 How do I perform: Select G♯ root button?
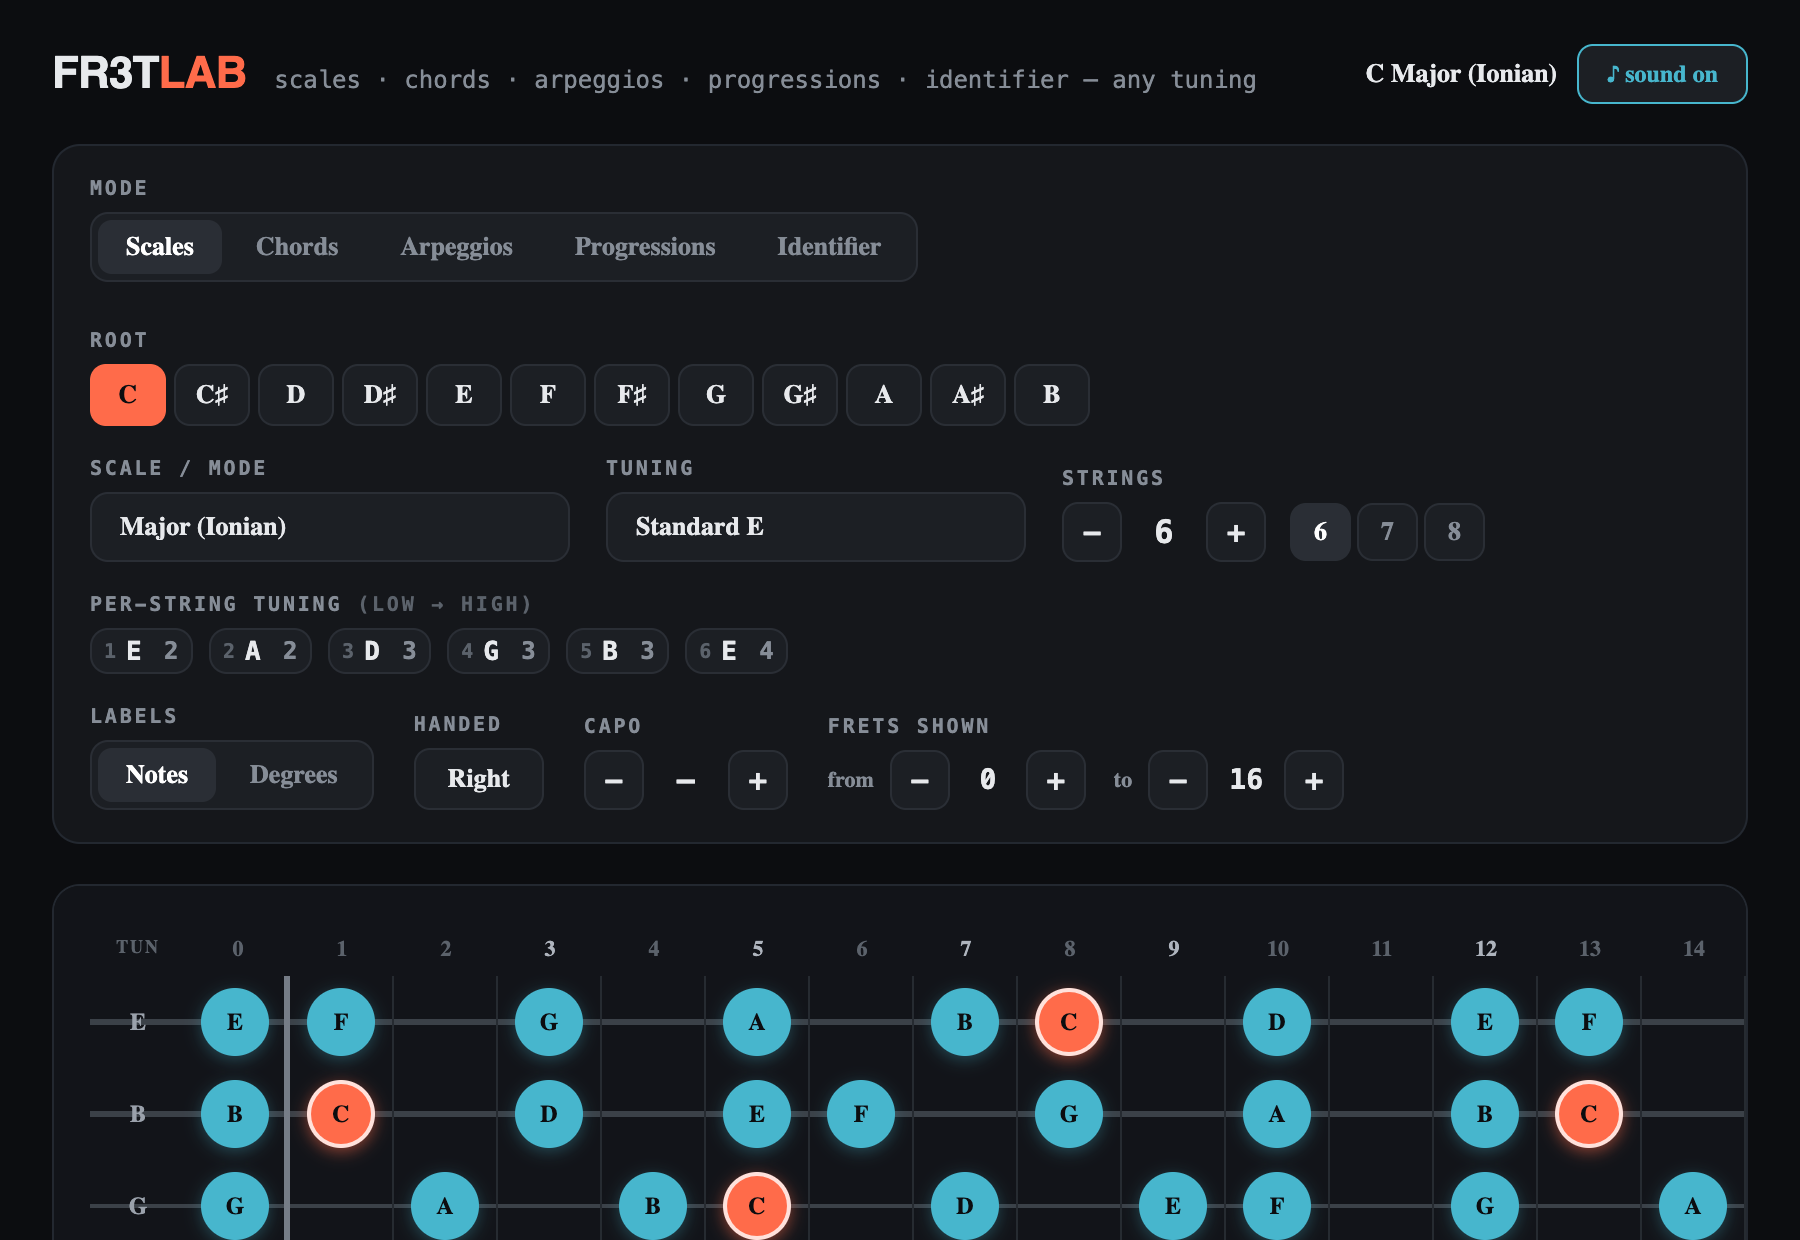(800, 395)
